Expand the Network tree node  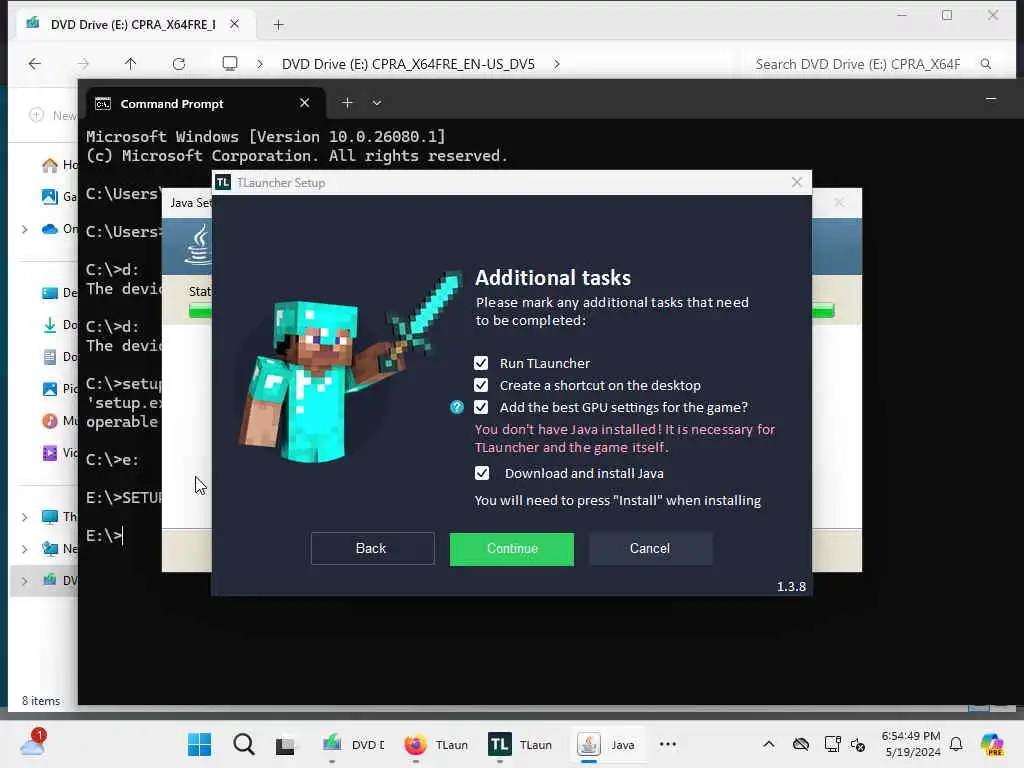25,549
